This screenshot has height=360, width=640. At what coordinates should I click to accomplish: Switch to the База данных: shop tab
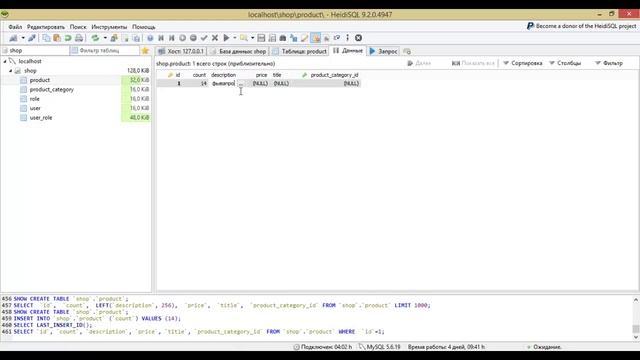[238, 51]
